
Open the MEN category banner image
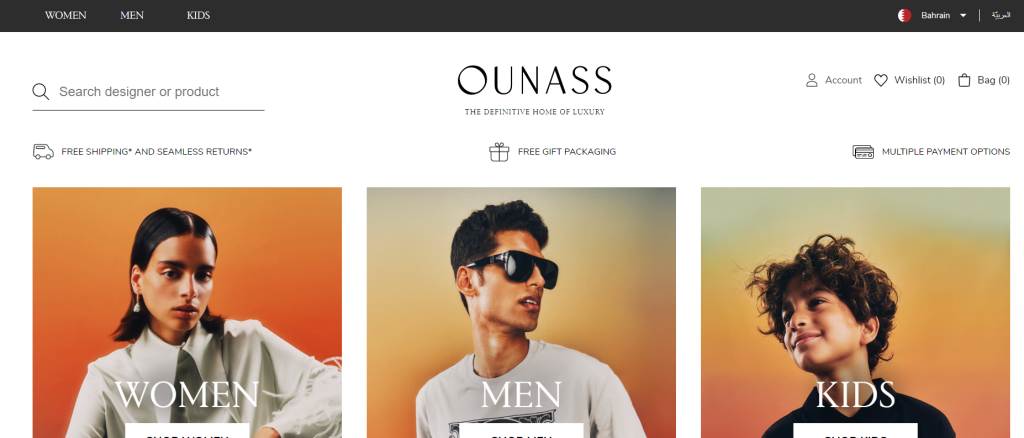(x=521, y=313)
